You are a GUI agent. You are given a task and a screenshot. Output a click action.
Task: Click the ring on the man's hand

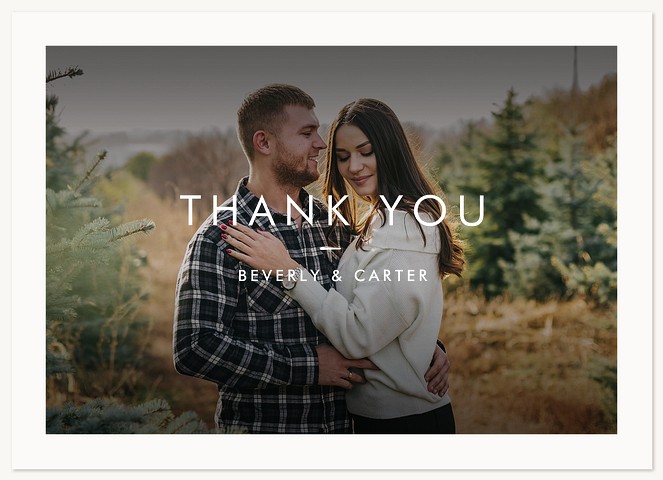click(x=349, y=374)
